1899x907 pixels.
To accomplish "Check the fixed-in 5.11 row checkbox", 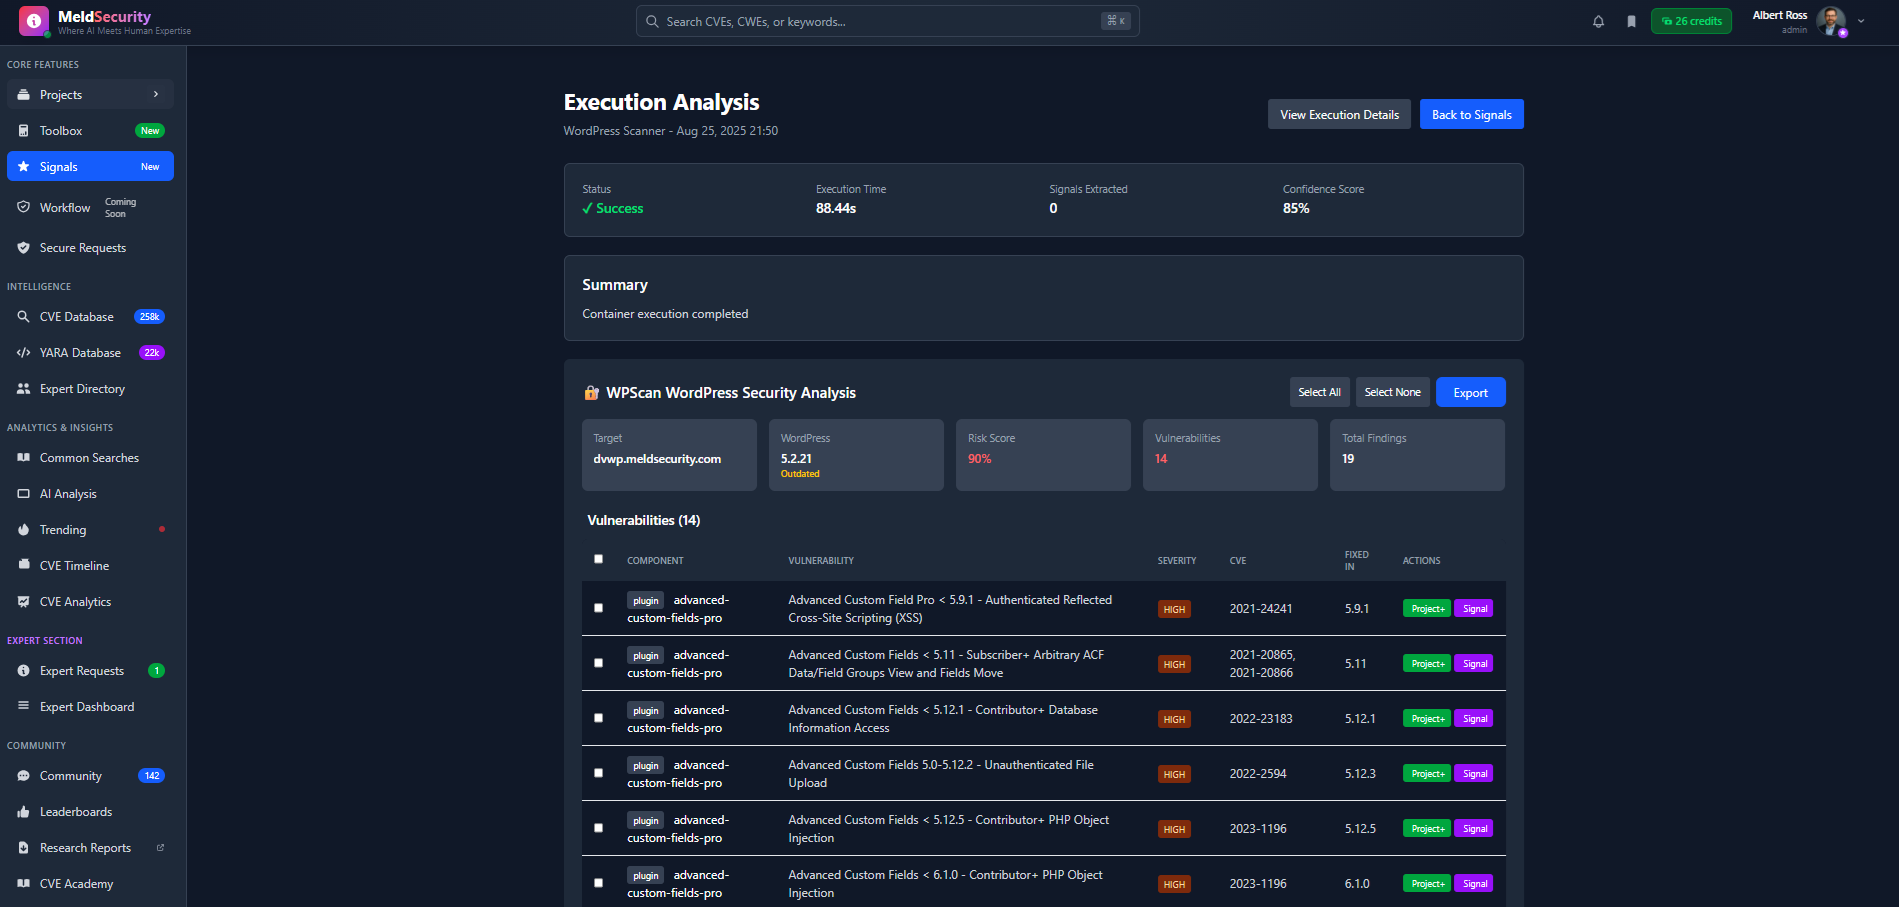I will click(x=599, y=663).
